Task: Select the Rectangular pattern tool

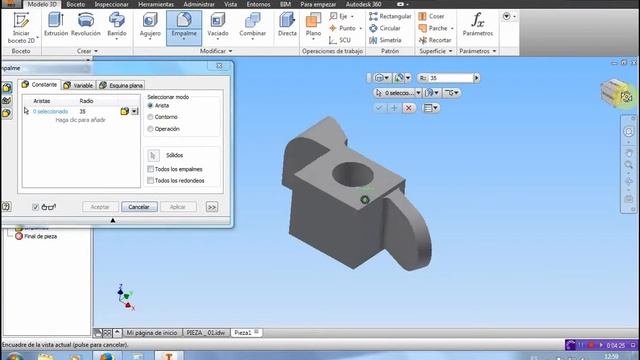Action: pos(390,16)
